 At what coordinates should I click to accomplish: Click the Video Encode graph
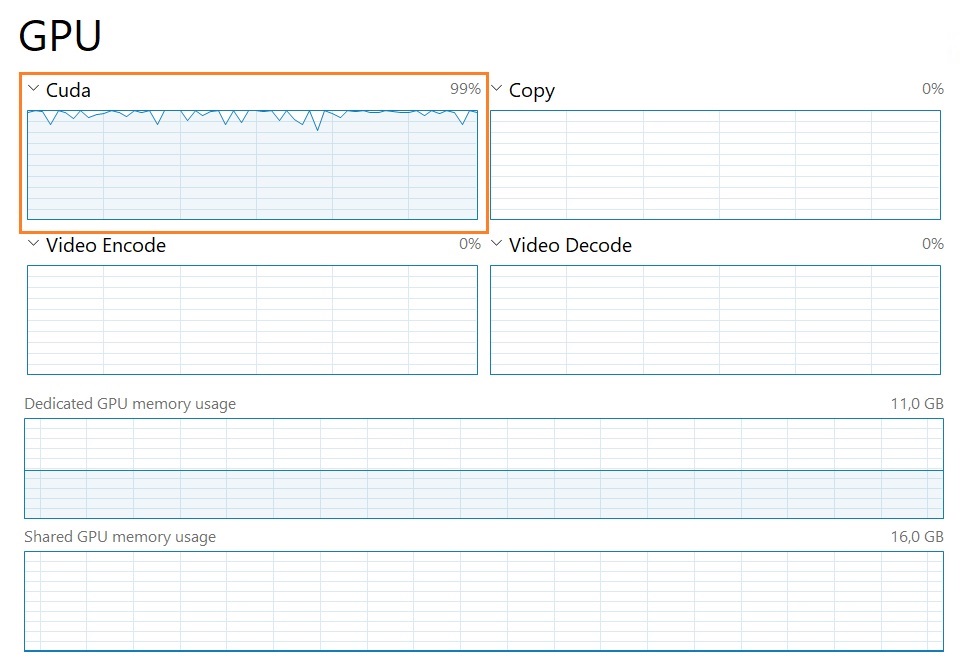click(252, 320)
